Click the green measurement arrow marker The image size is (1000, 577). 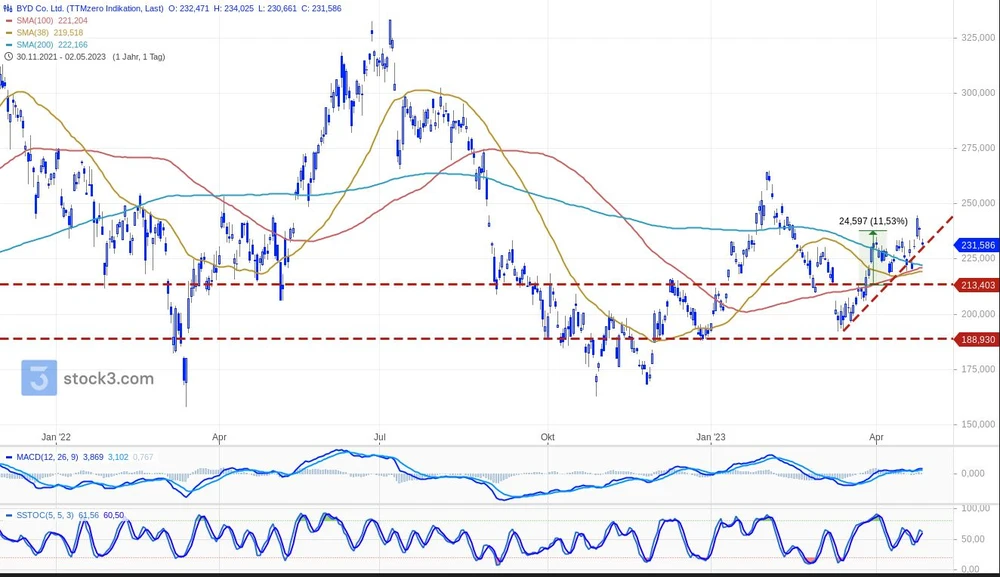click(x=872, y=233)
